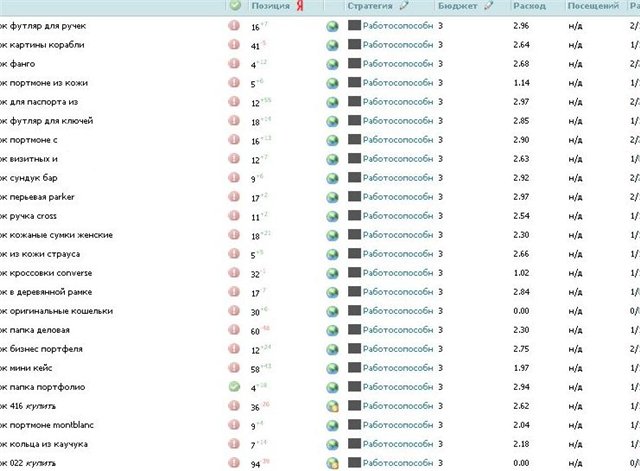Sort by Позиция column header
This screenshot has height=471, width=640.
pyautogui.click(x=271, y=6)
